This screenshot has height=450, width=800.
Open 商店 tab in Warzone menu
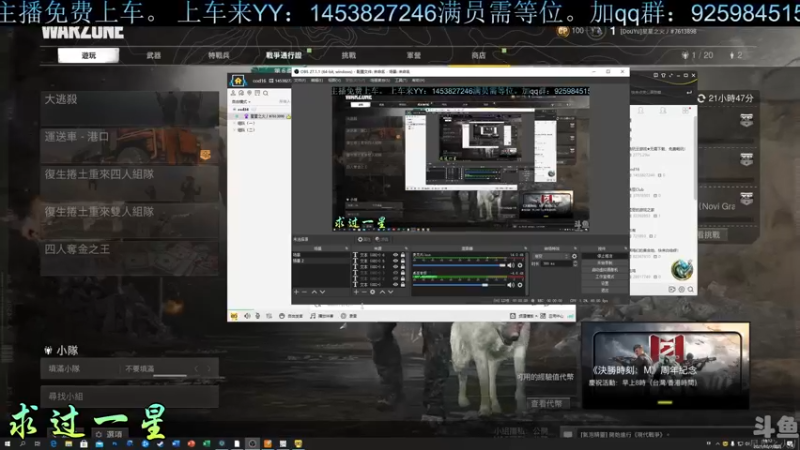tap(479, 55)
